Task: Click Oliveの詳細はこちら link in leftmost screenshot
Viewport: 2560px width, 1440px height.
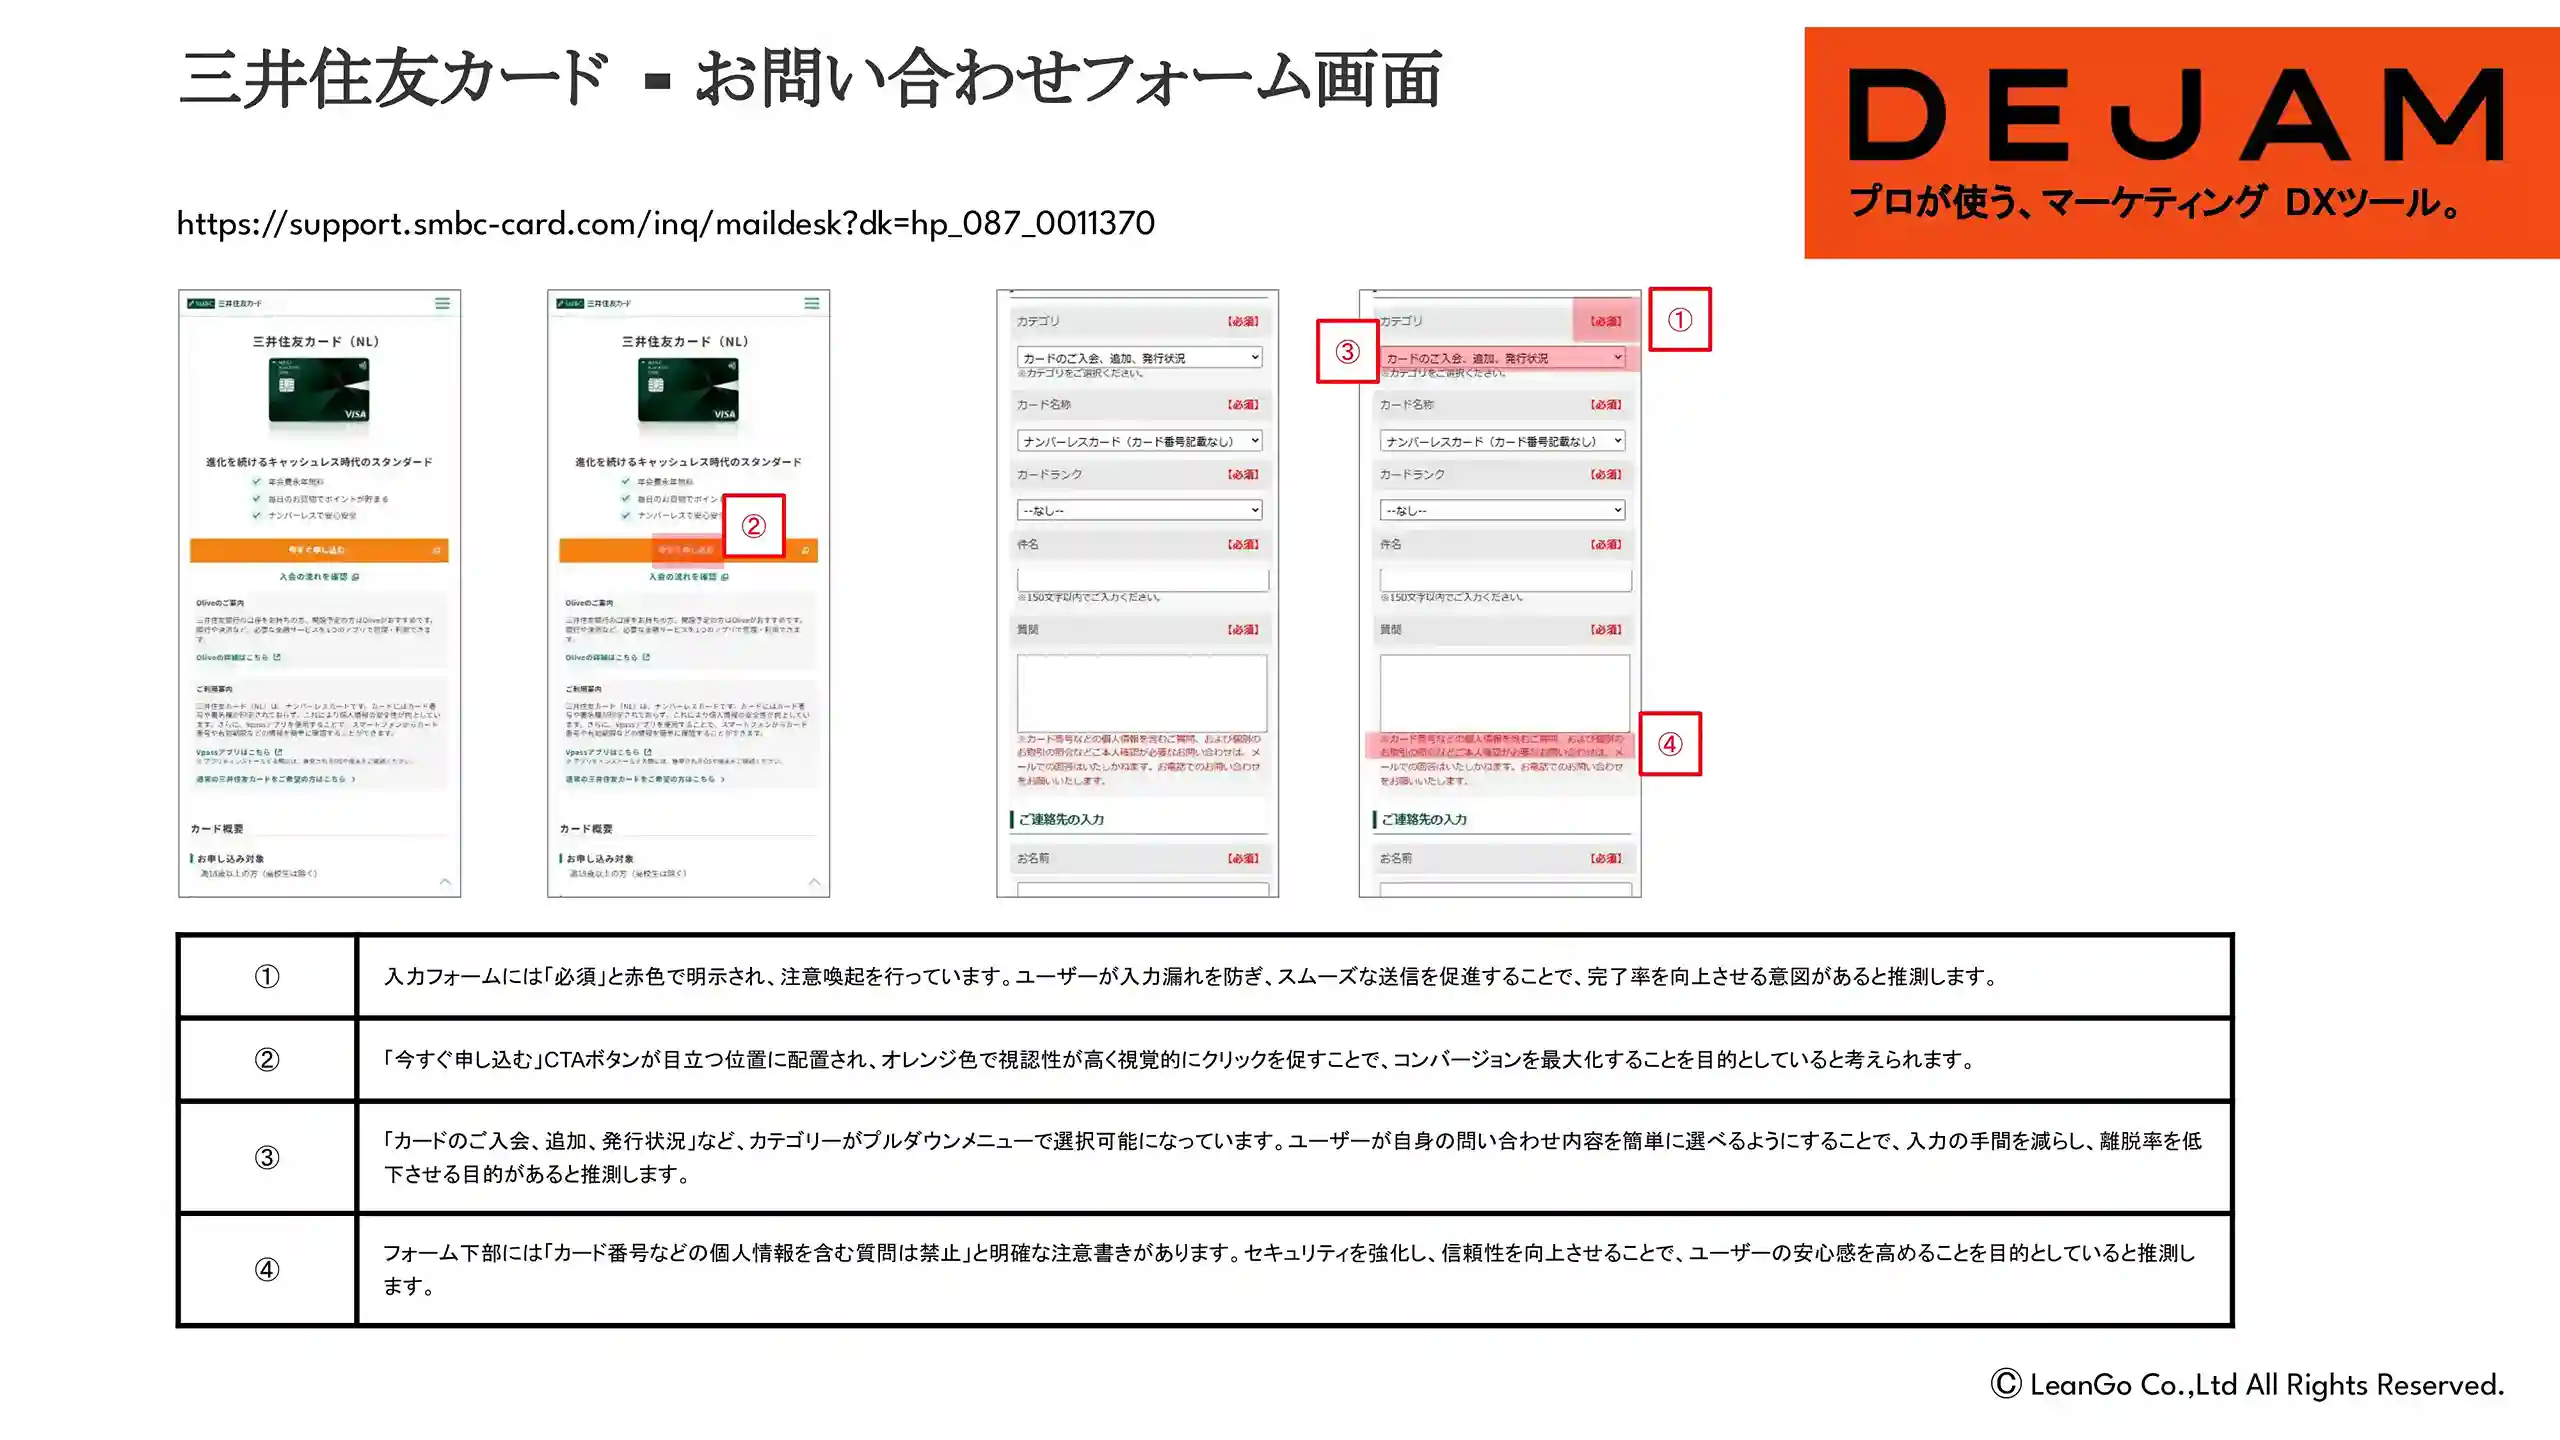Action: click(x=238, y=657)
